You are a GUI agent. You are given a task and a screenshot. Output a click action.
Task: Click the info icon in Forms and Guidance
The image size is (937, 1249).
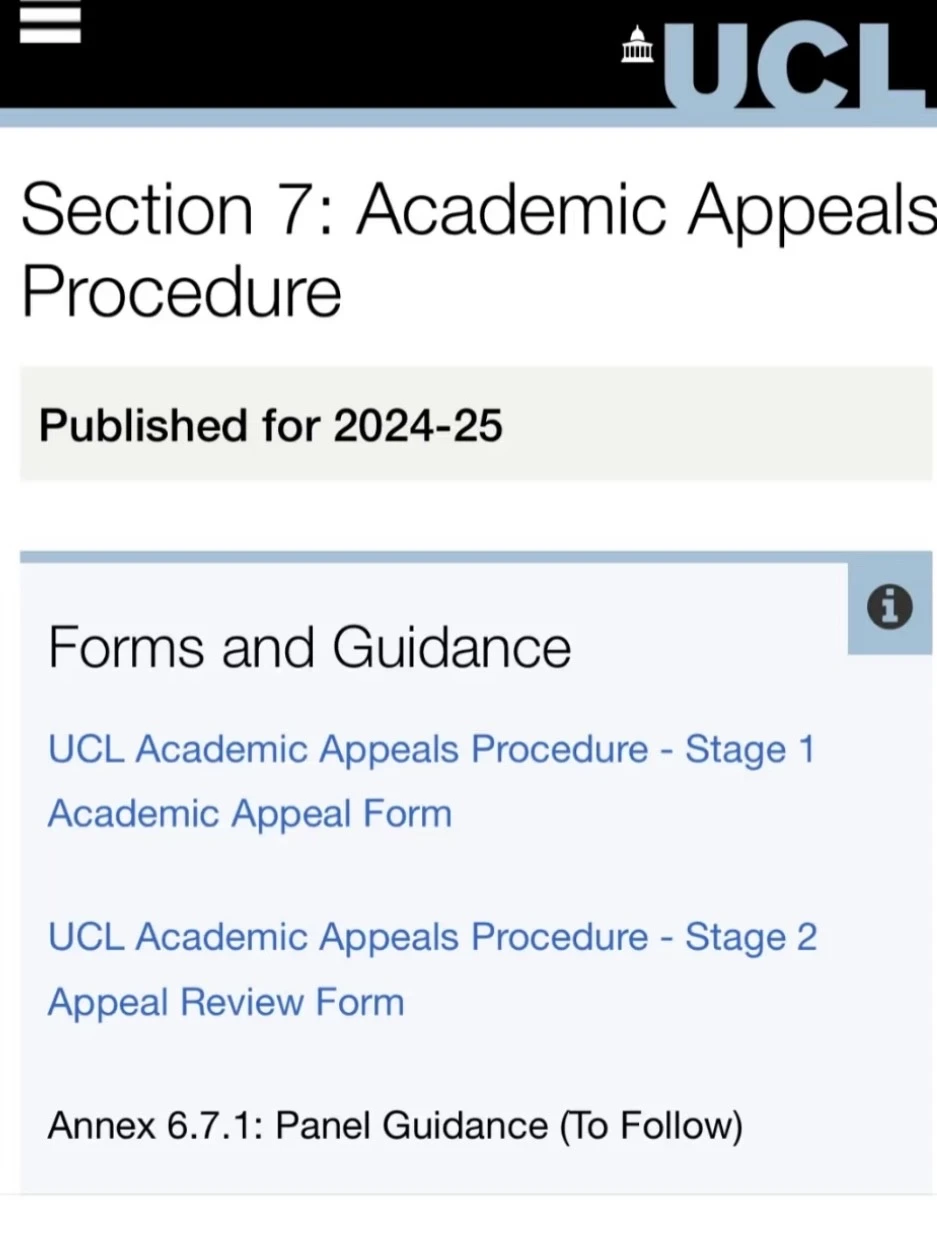click(x=889, y=607)
